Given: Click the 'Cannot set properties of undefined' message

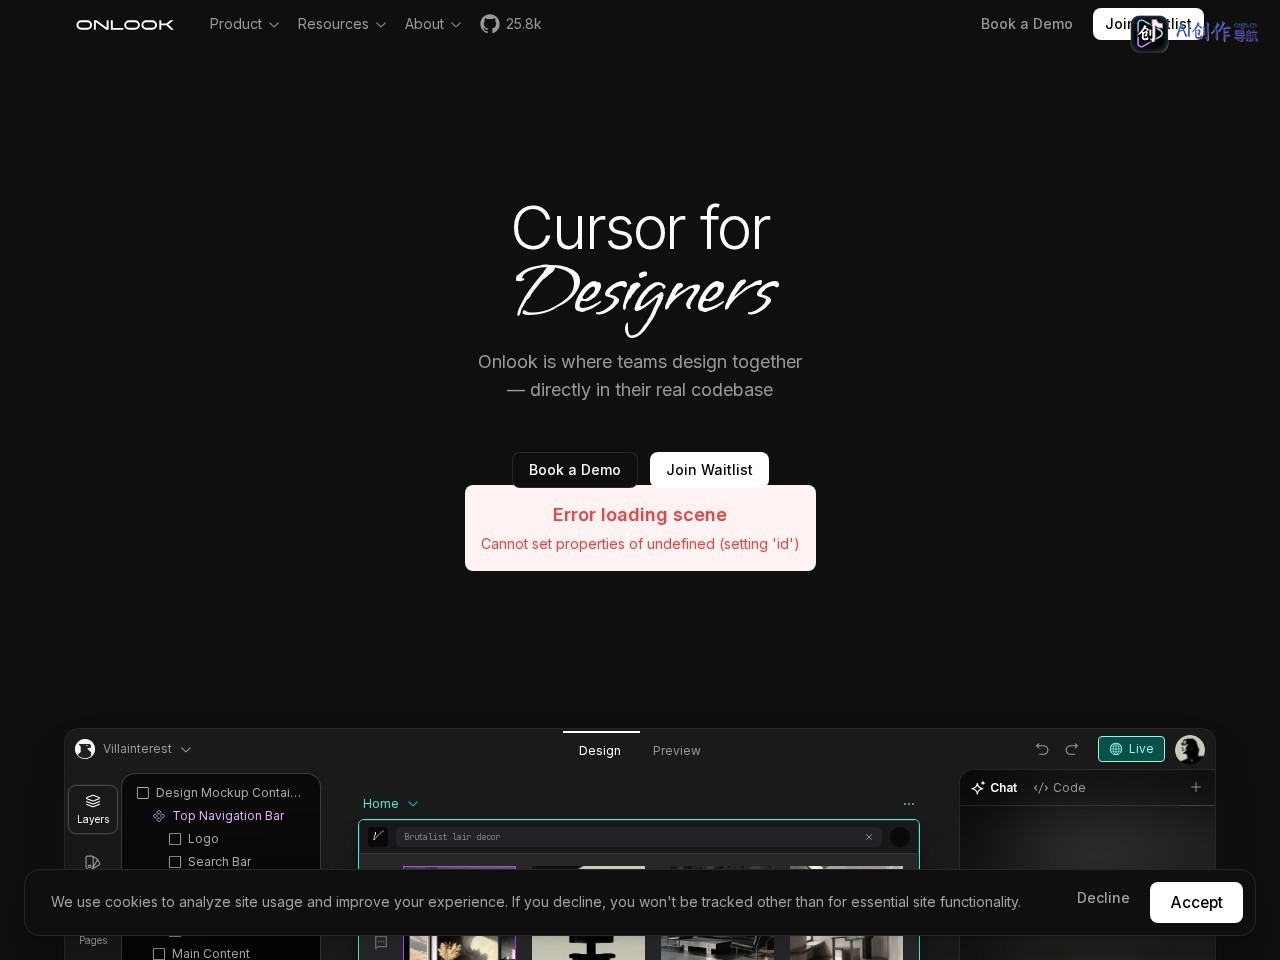Looking at the screenshot, I should click(x=640, y=544).
